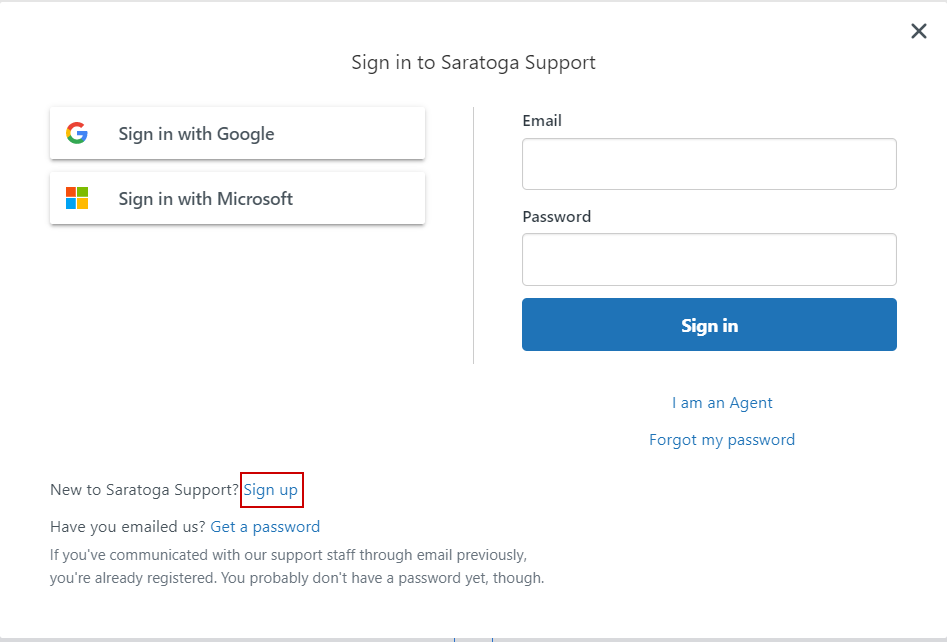Click the Sign in to Saratoga Support heading
Screen dimensions: 947x642
(474, 63)
